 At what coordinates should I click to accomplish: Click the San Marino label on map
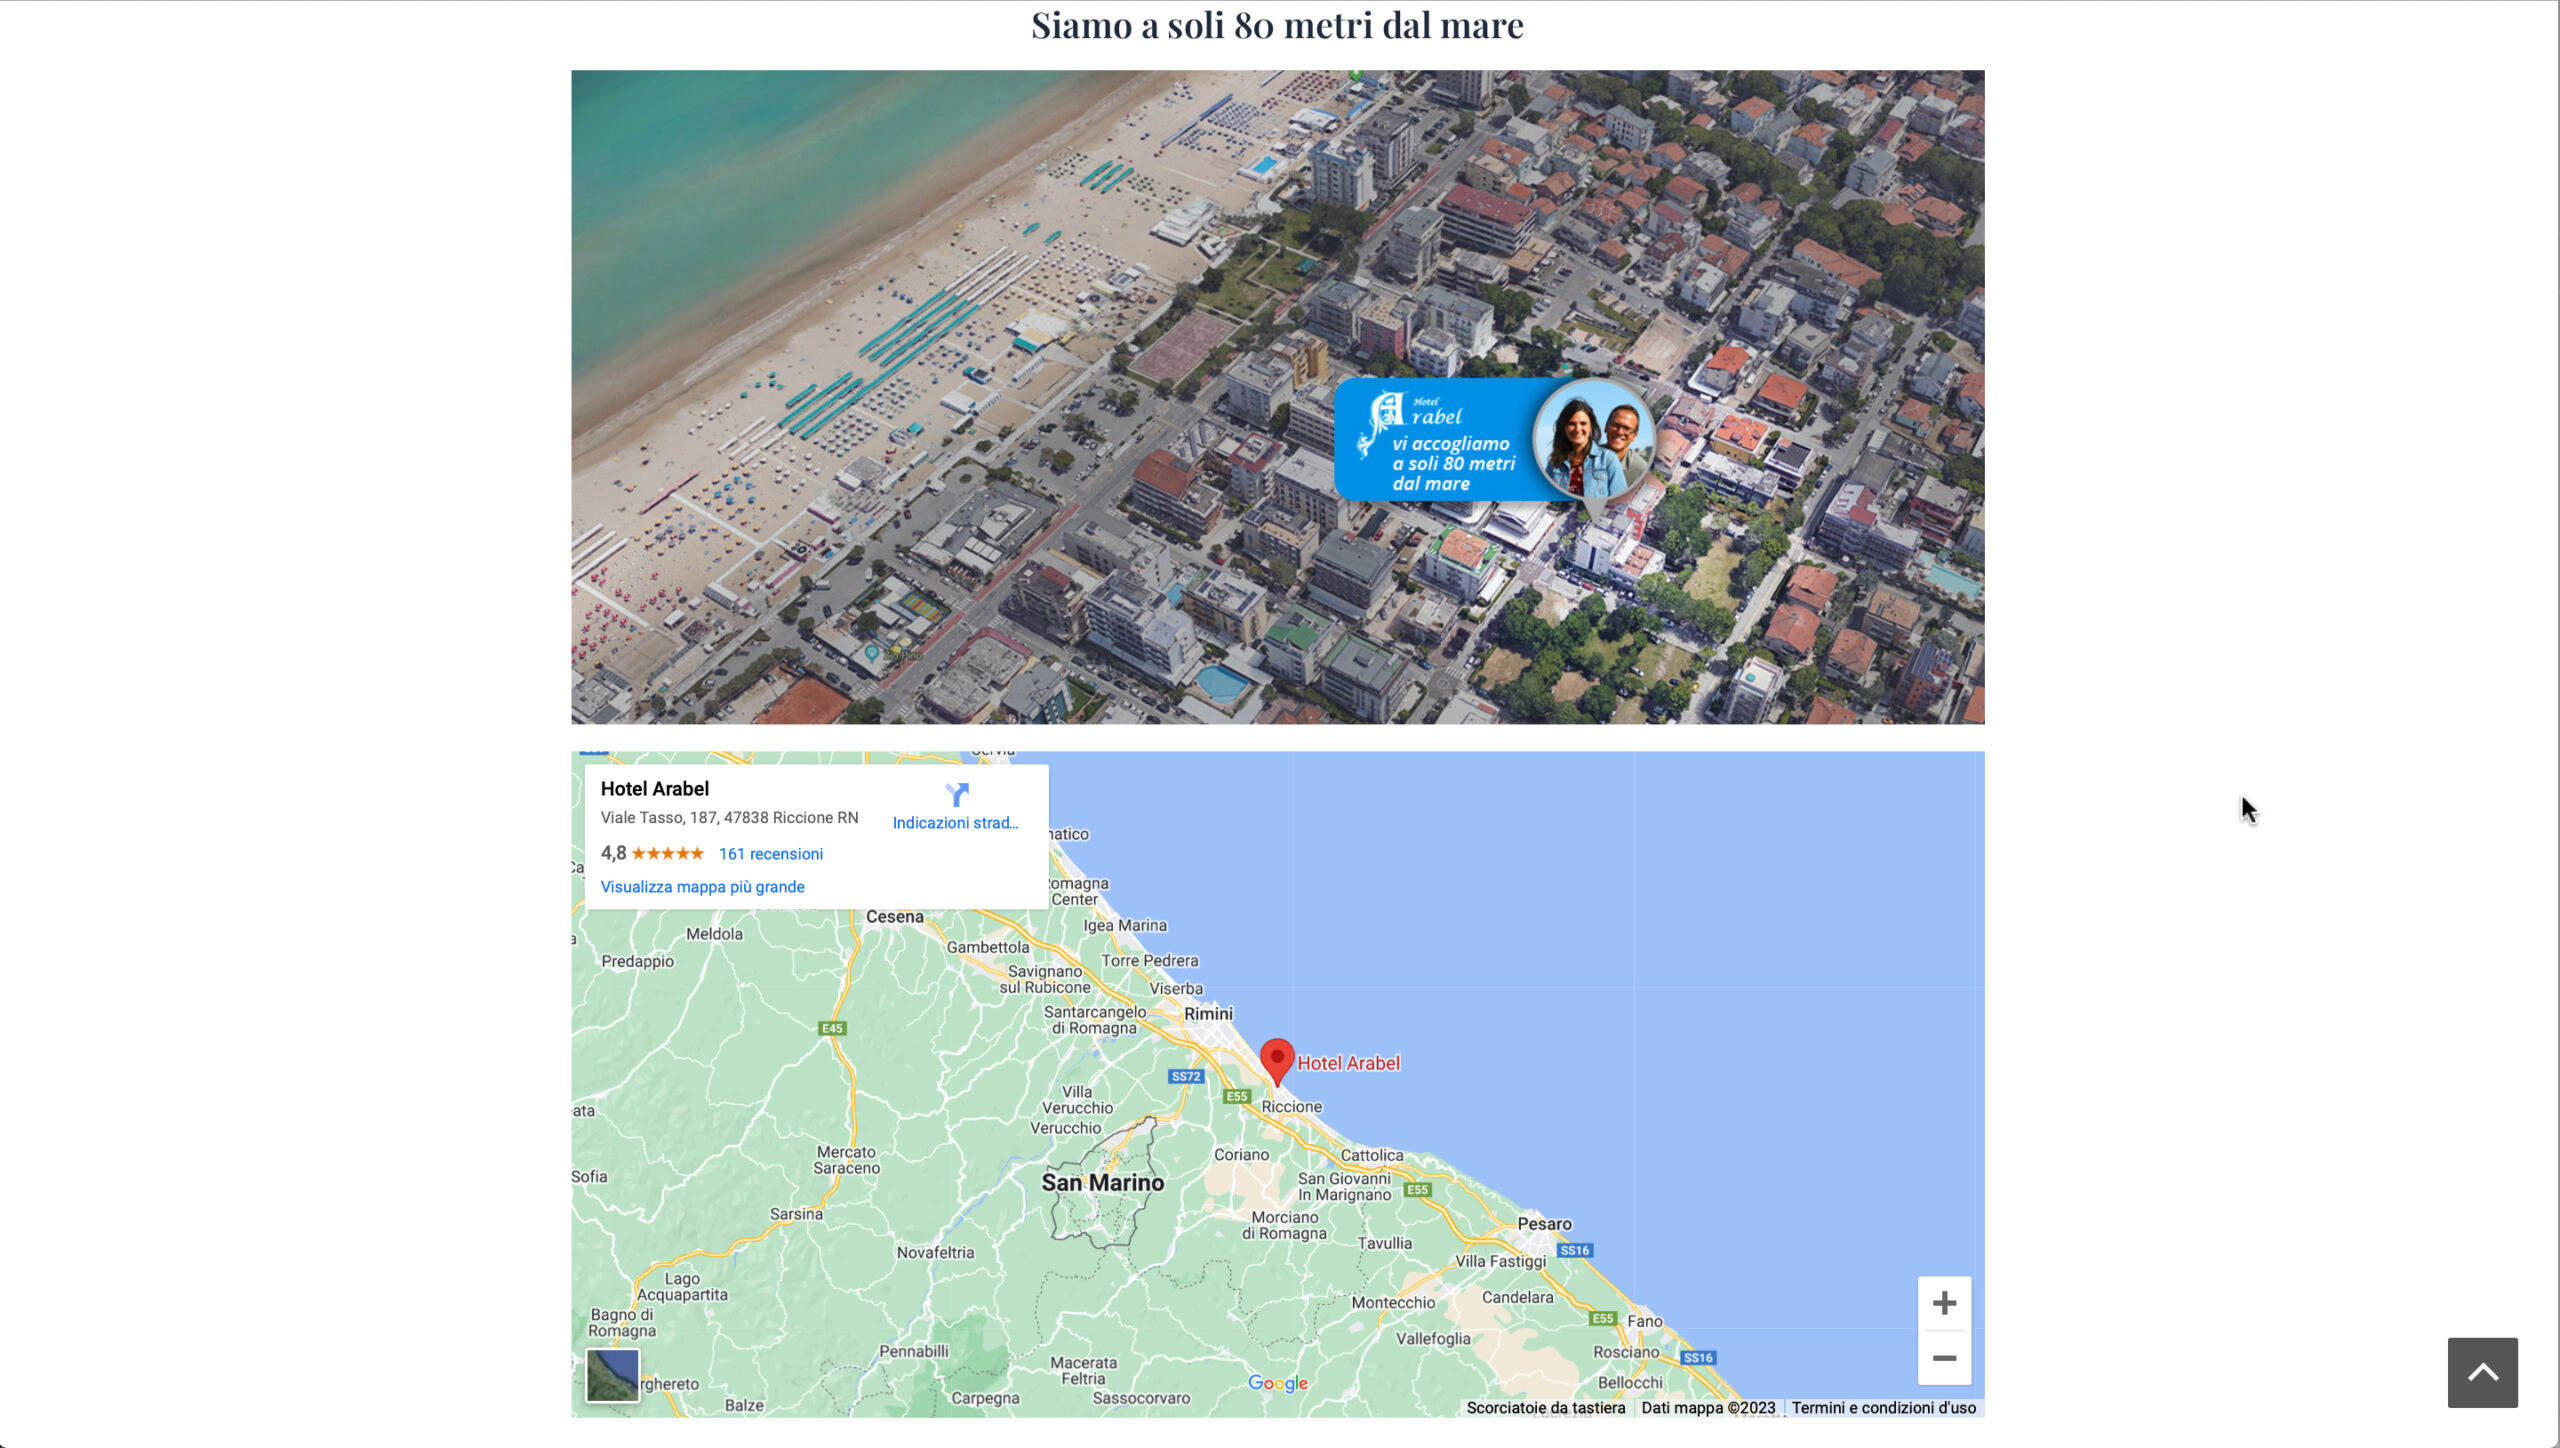coord(1102,1182)
